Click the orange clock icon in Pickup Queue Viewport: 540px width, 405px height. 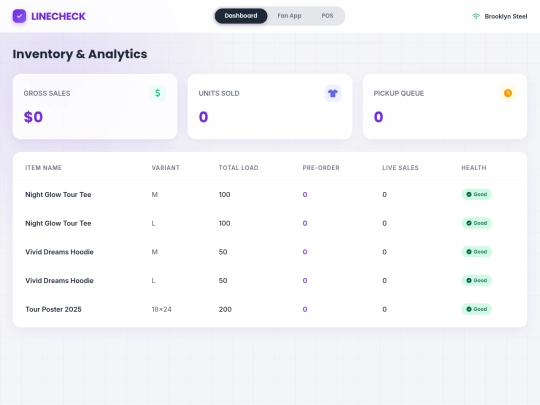click(508, 93)
